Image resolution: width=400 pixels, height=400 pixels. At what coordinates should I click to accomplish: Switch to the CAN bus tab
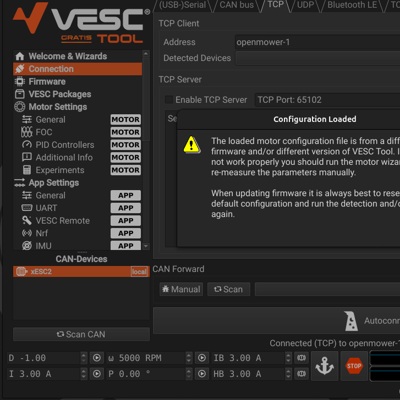[236, 5]
